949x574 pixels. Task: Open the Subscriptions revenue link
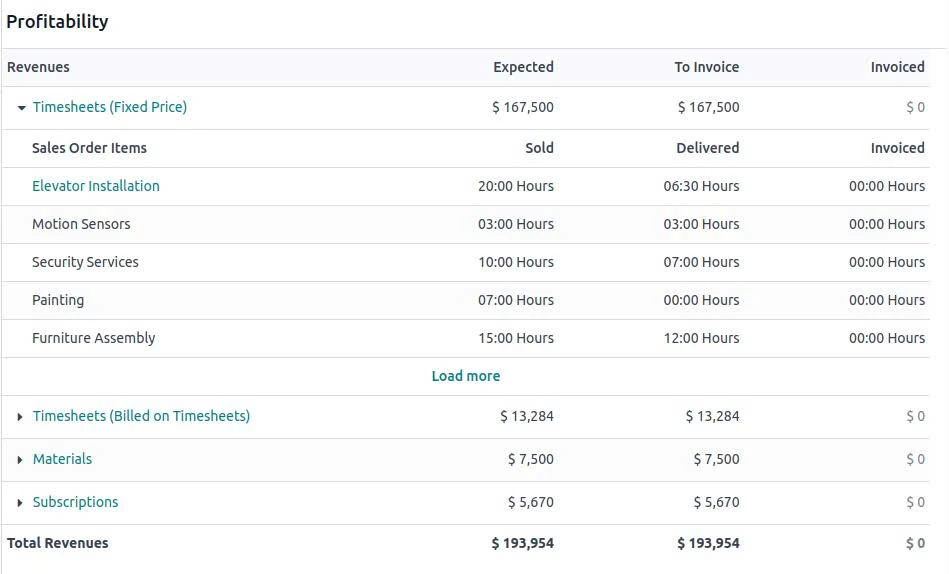[x=75, y=502]
